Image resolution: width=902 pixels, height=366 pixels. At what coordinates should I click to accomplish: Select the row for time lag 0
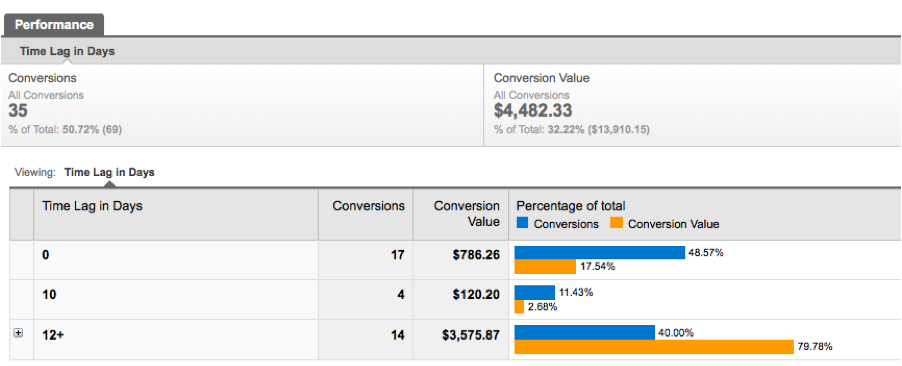[455, 260]
